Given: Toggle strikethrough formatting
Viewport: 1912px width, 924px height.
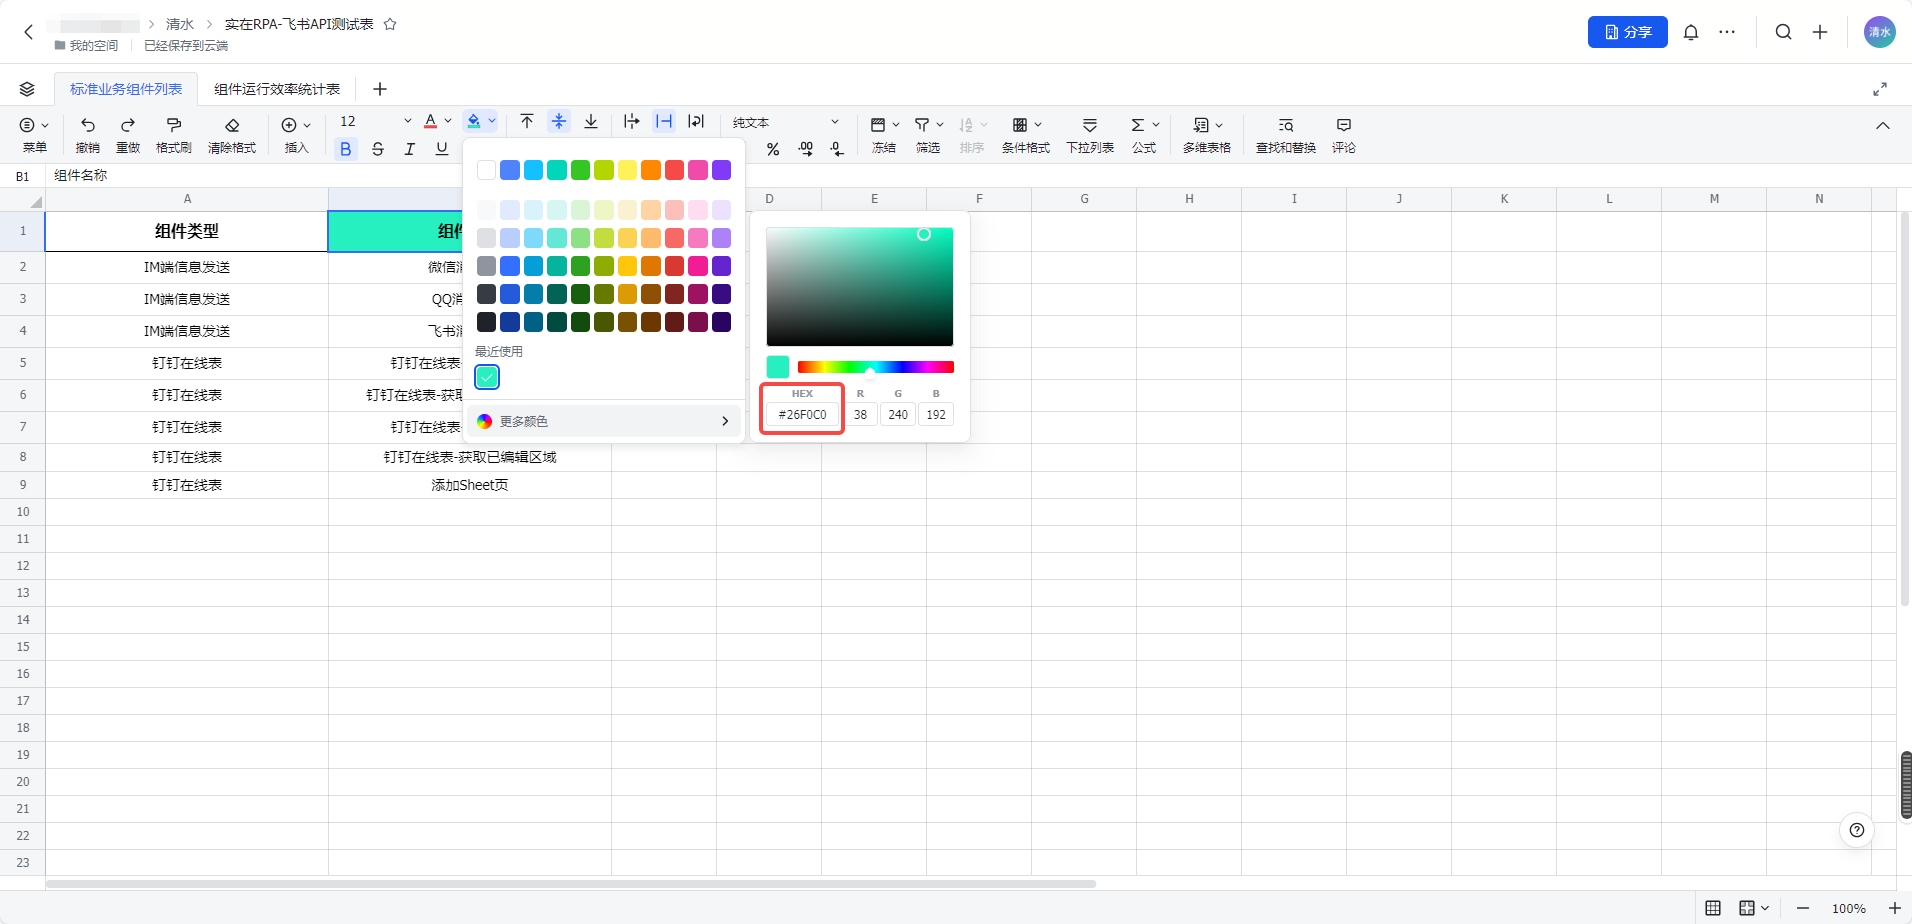Looking at the screenshot, I should click(378, 149).
